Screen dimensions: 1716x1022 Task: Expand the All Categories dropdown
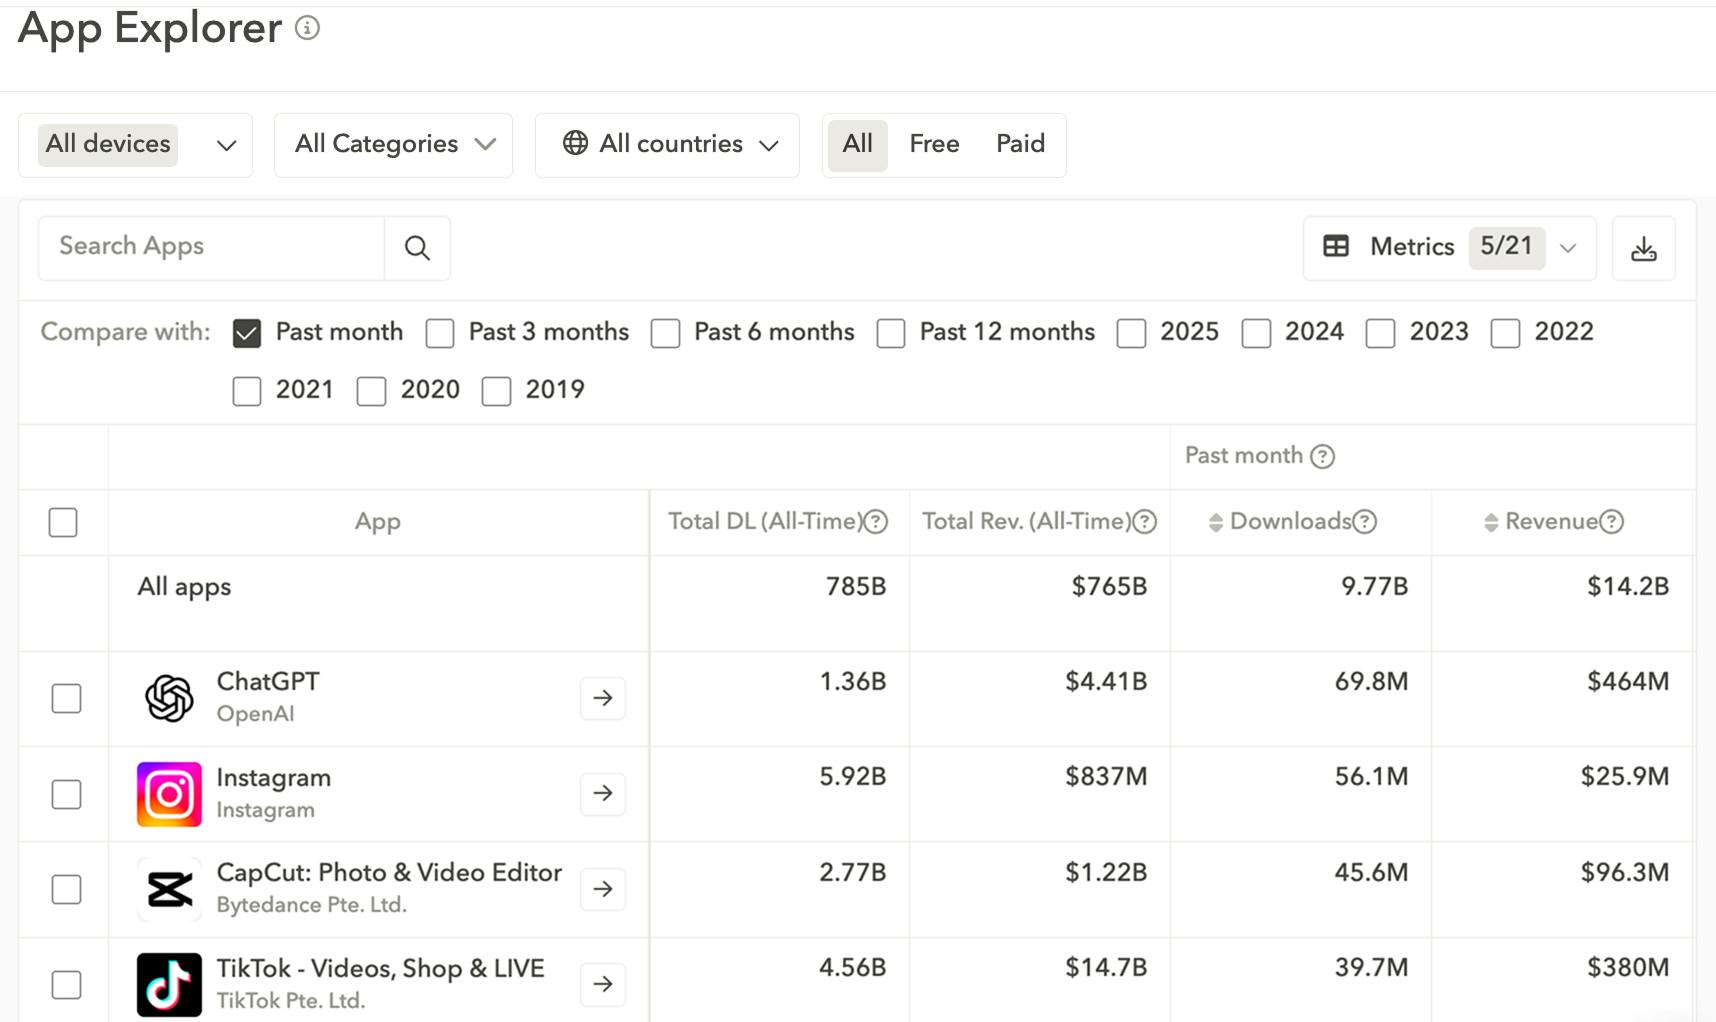(393, 144)
